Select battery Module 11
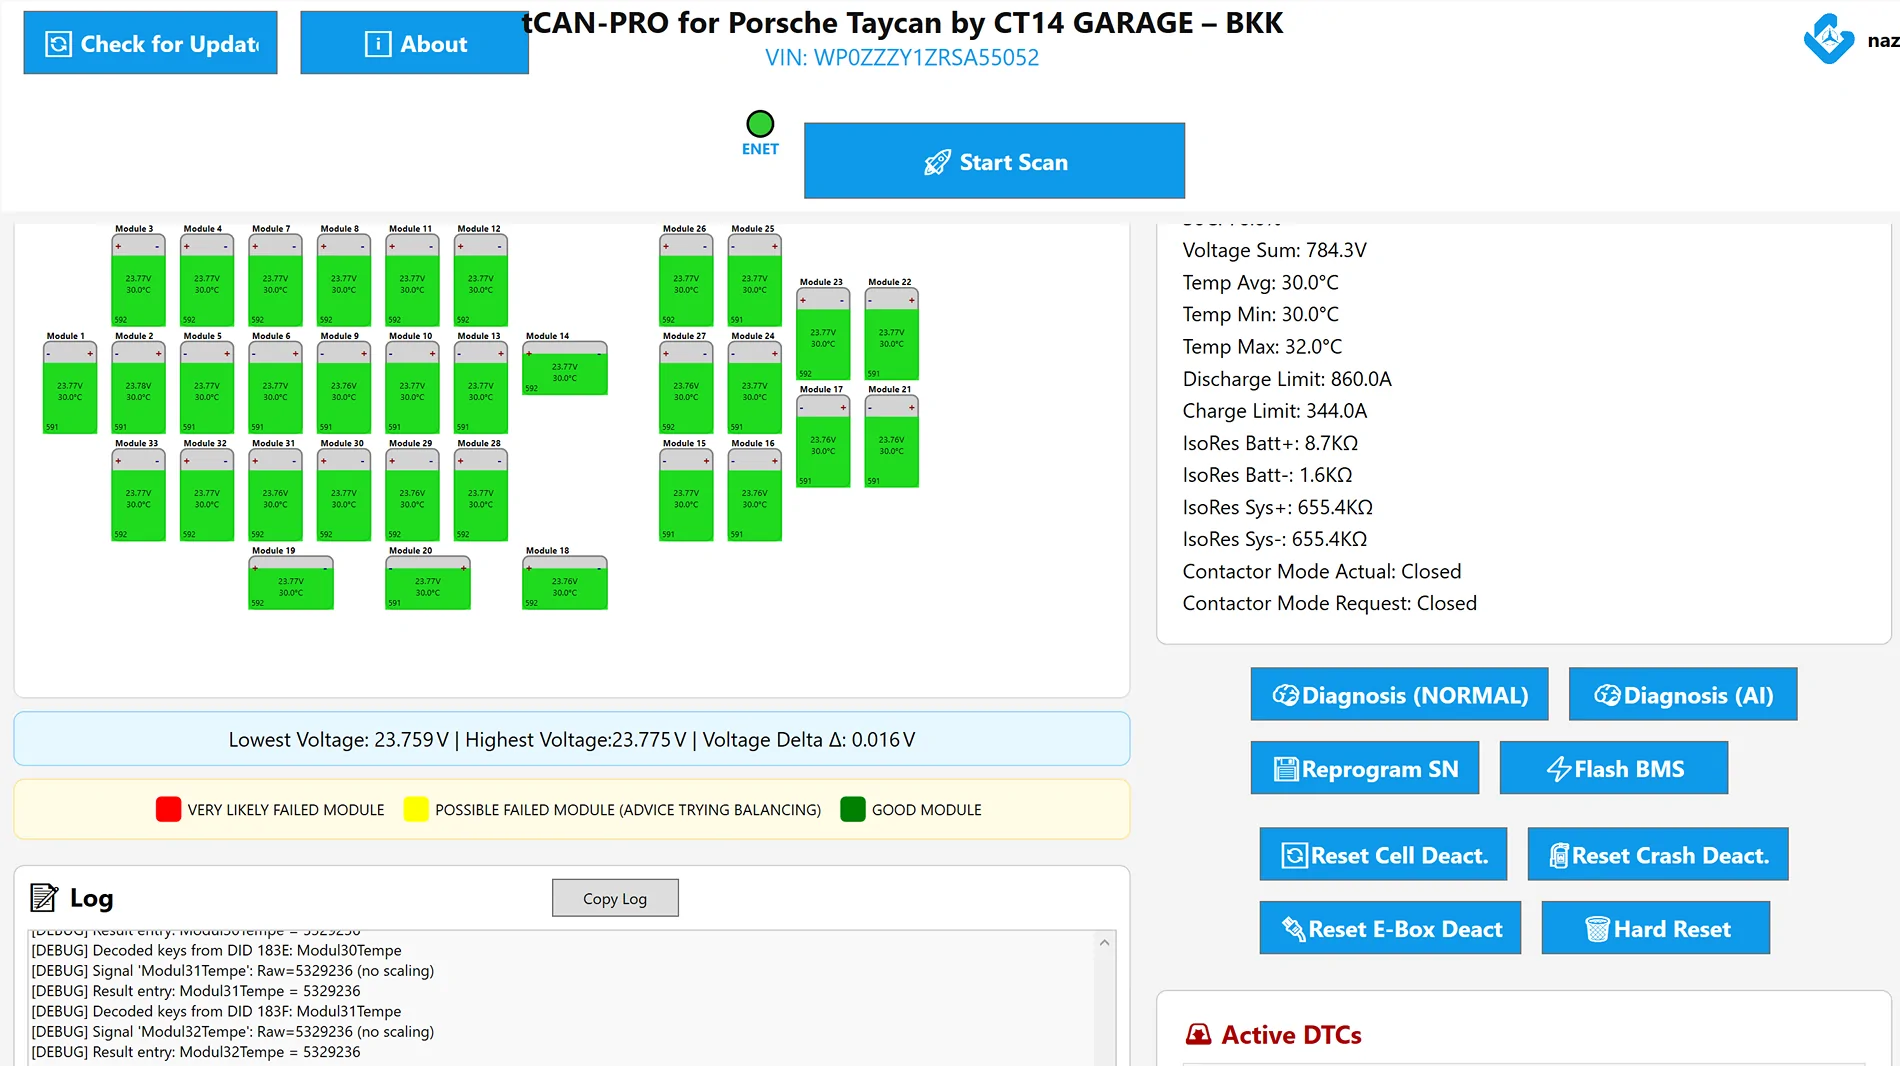The image size is (1900, 1066). tap(412, 280)
